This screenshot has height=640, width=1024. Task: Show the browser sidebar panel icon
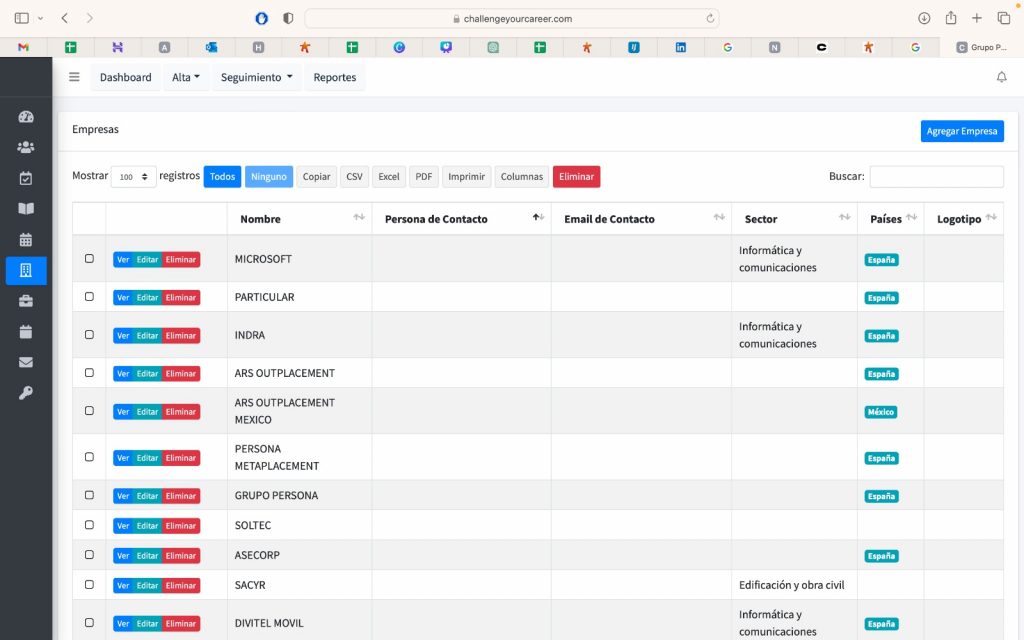22,18
